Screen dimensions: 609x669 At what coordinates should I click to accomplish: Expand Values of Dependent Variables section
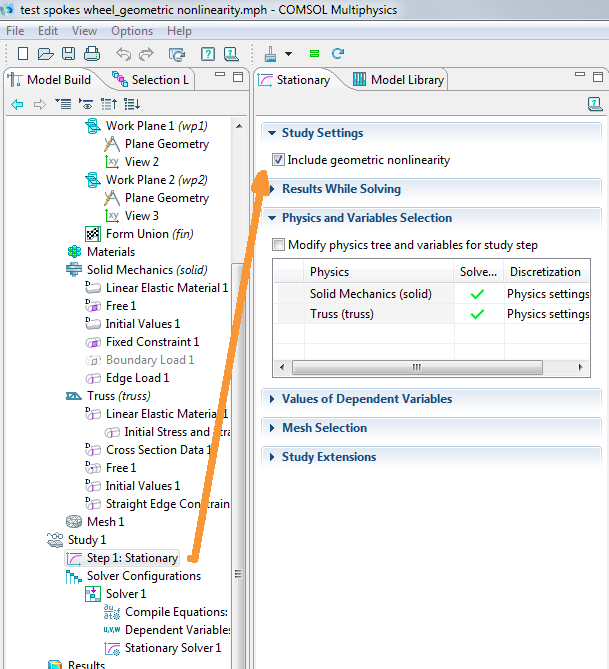(x=366, y=399)
